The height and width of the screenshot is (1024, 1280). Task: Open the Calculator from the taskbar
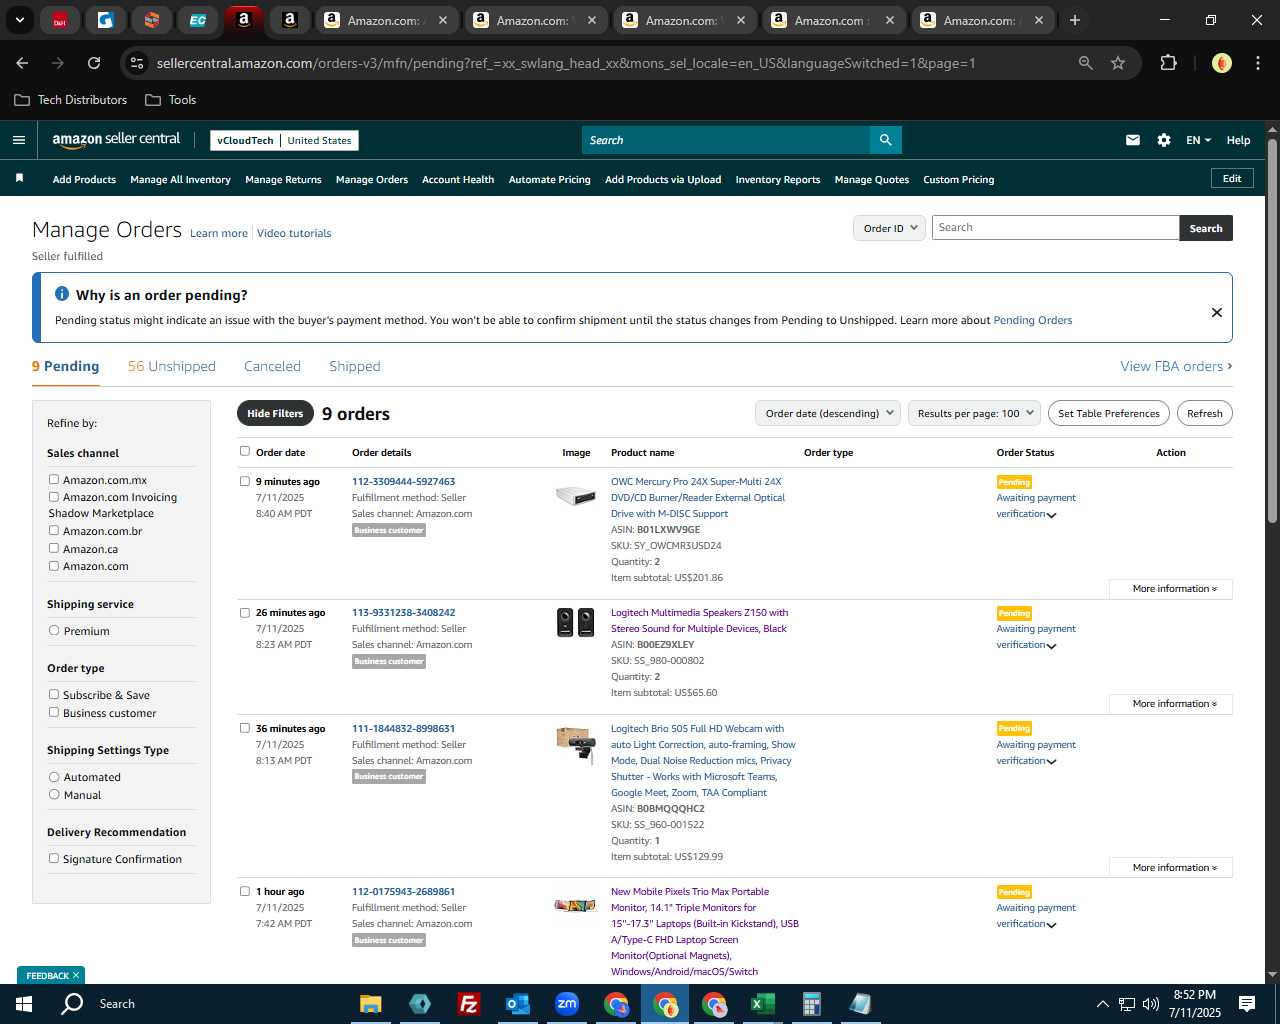point(812,1003)
